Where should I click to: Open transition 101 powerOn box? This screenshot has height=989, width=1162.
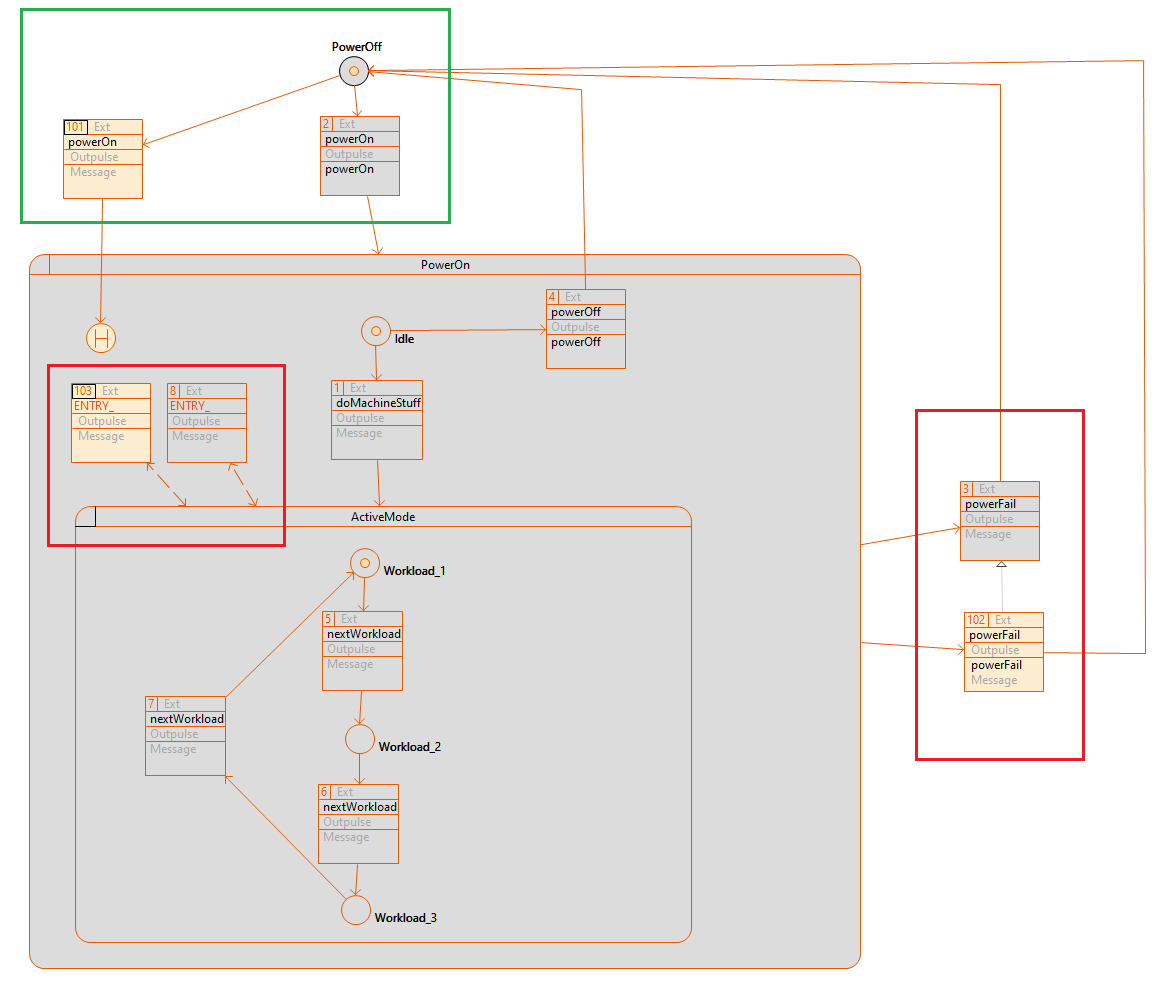103,159
